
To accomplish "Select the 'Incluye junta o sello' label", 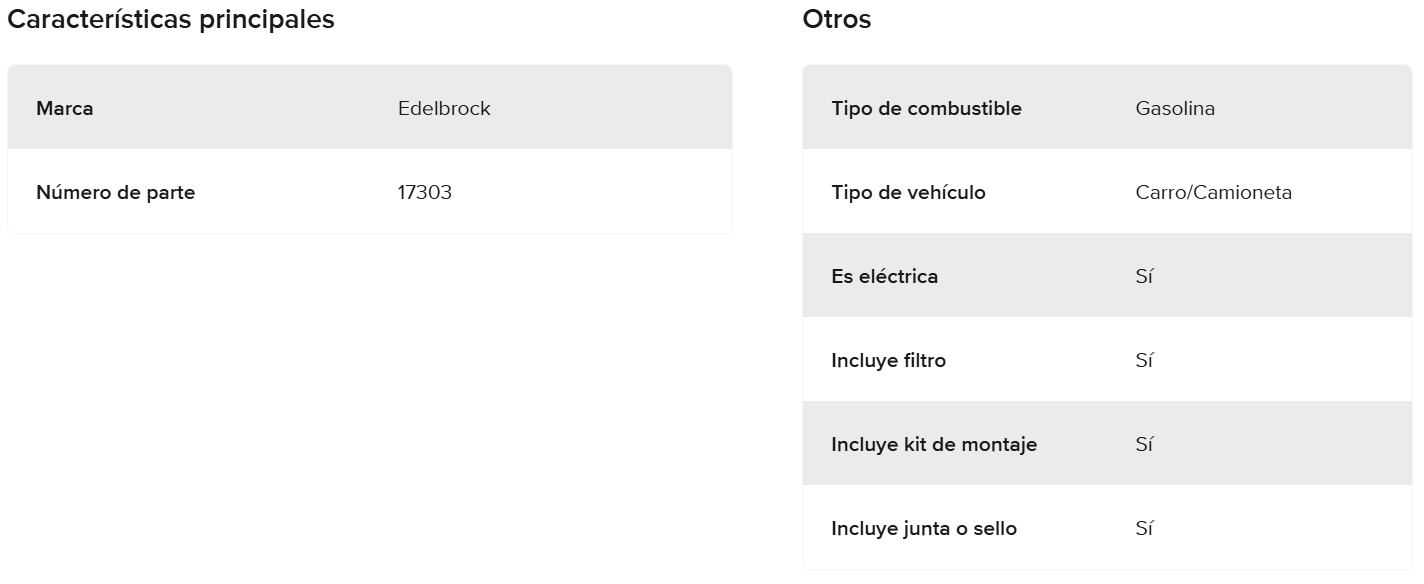I will click(924, 528).
